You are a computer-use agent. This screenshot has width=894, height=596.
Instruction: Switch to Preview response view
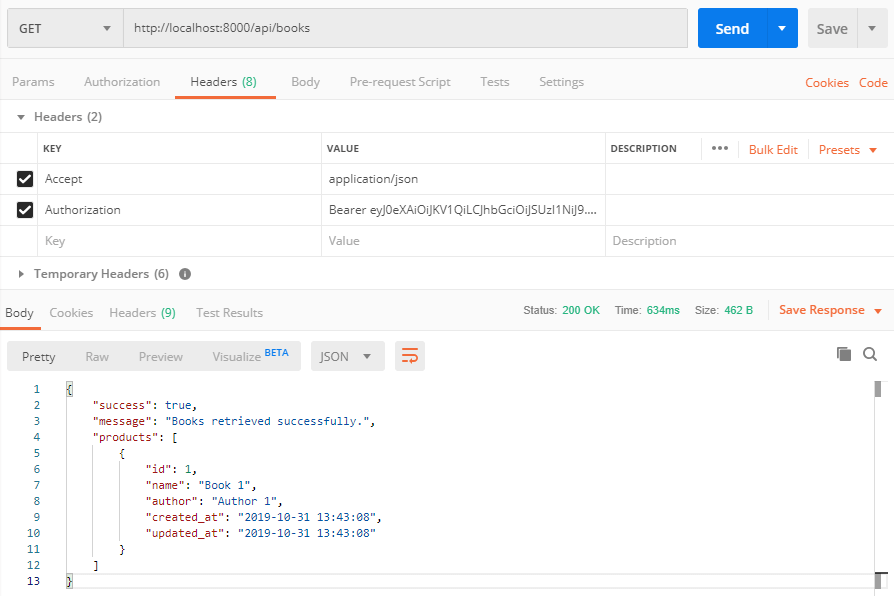tap(161, 356)
